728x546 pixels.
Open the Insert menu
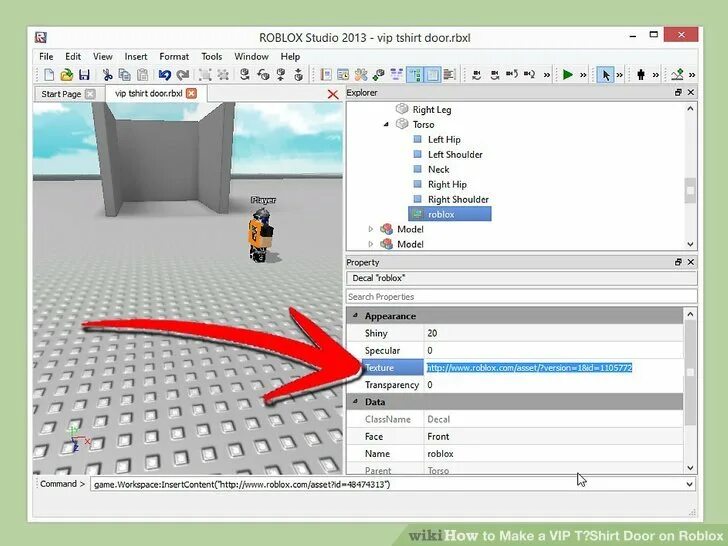[136, 57]
